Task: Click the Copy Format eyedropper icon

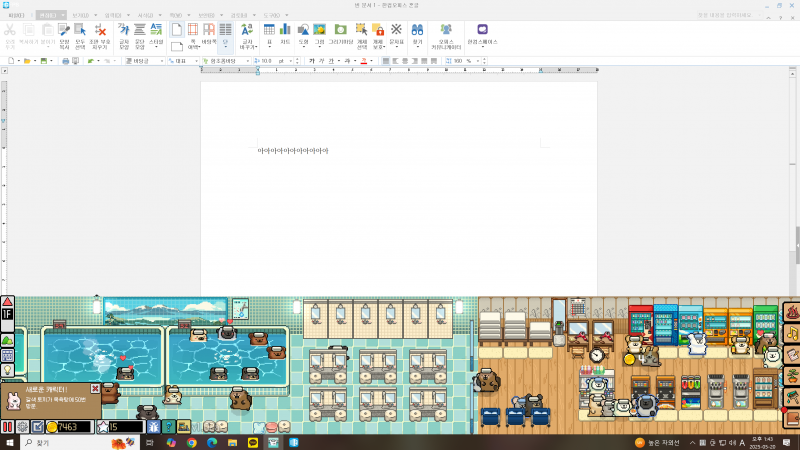Action: click(64, 30)
